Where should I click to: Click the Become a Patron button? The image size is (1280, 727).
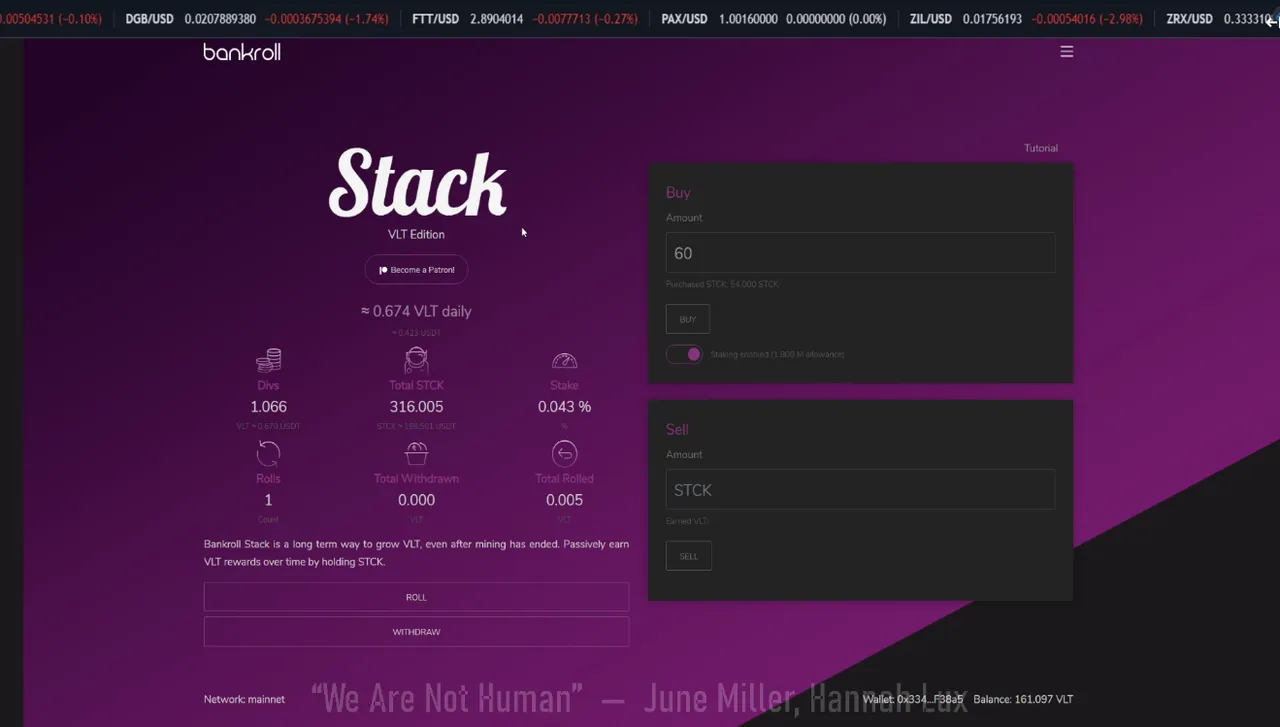coord(416,270)
